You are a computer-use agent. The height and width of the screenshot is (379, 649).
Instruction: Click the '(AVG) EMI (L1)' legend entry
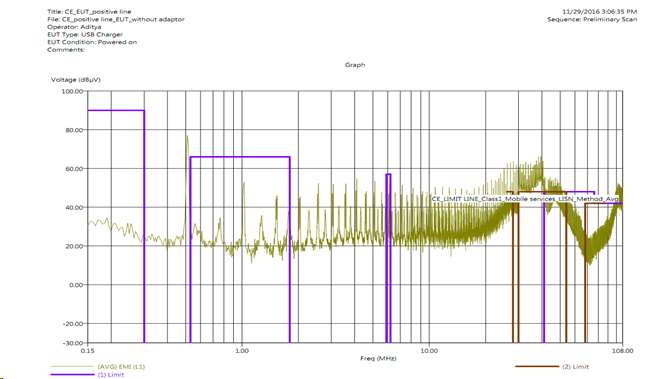coord(121,367)
